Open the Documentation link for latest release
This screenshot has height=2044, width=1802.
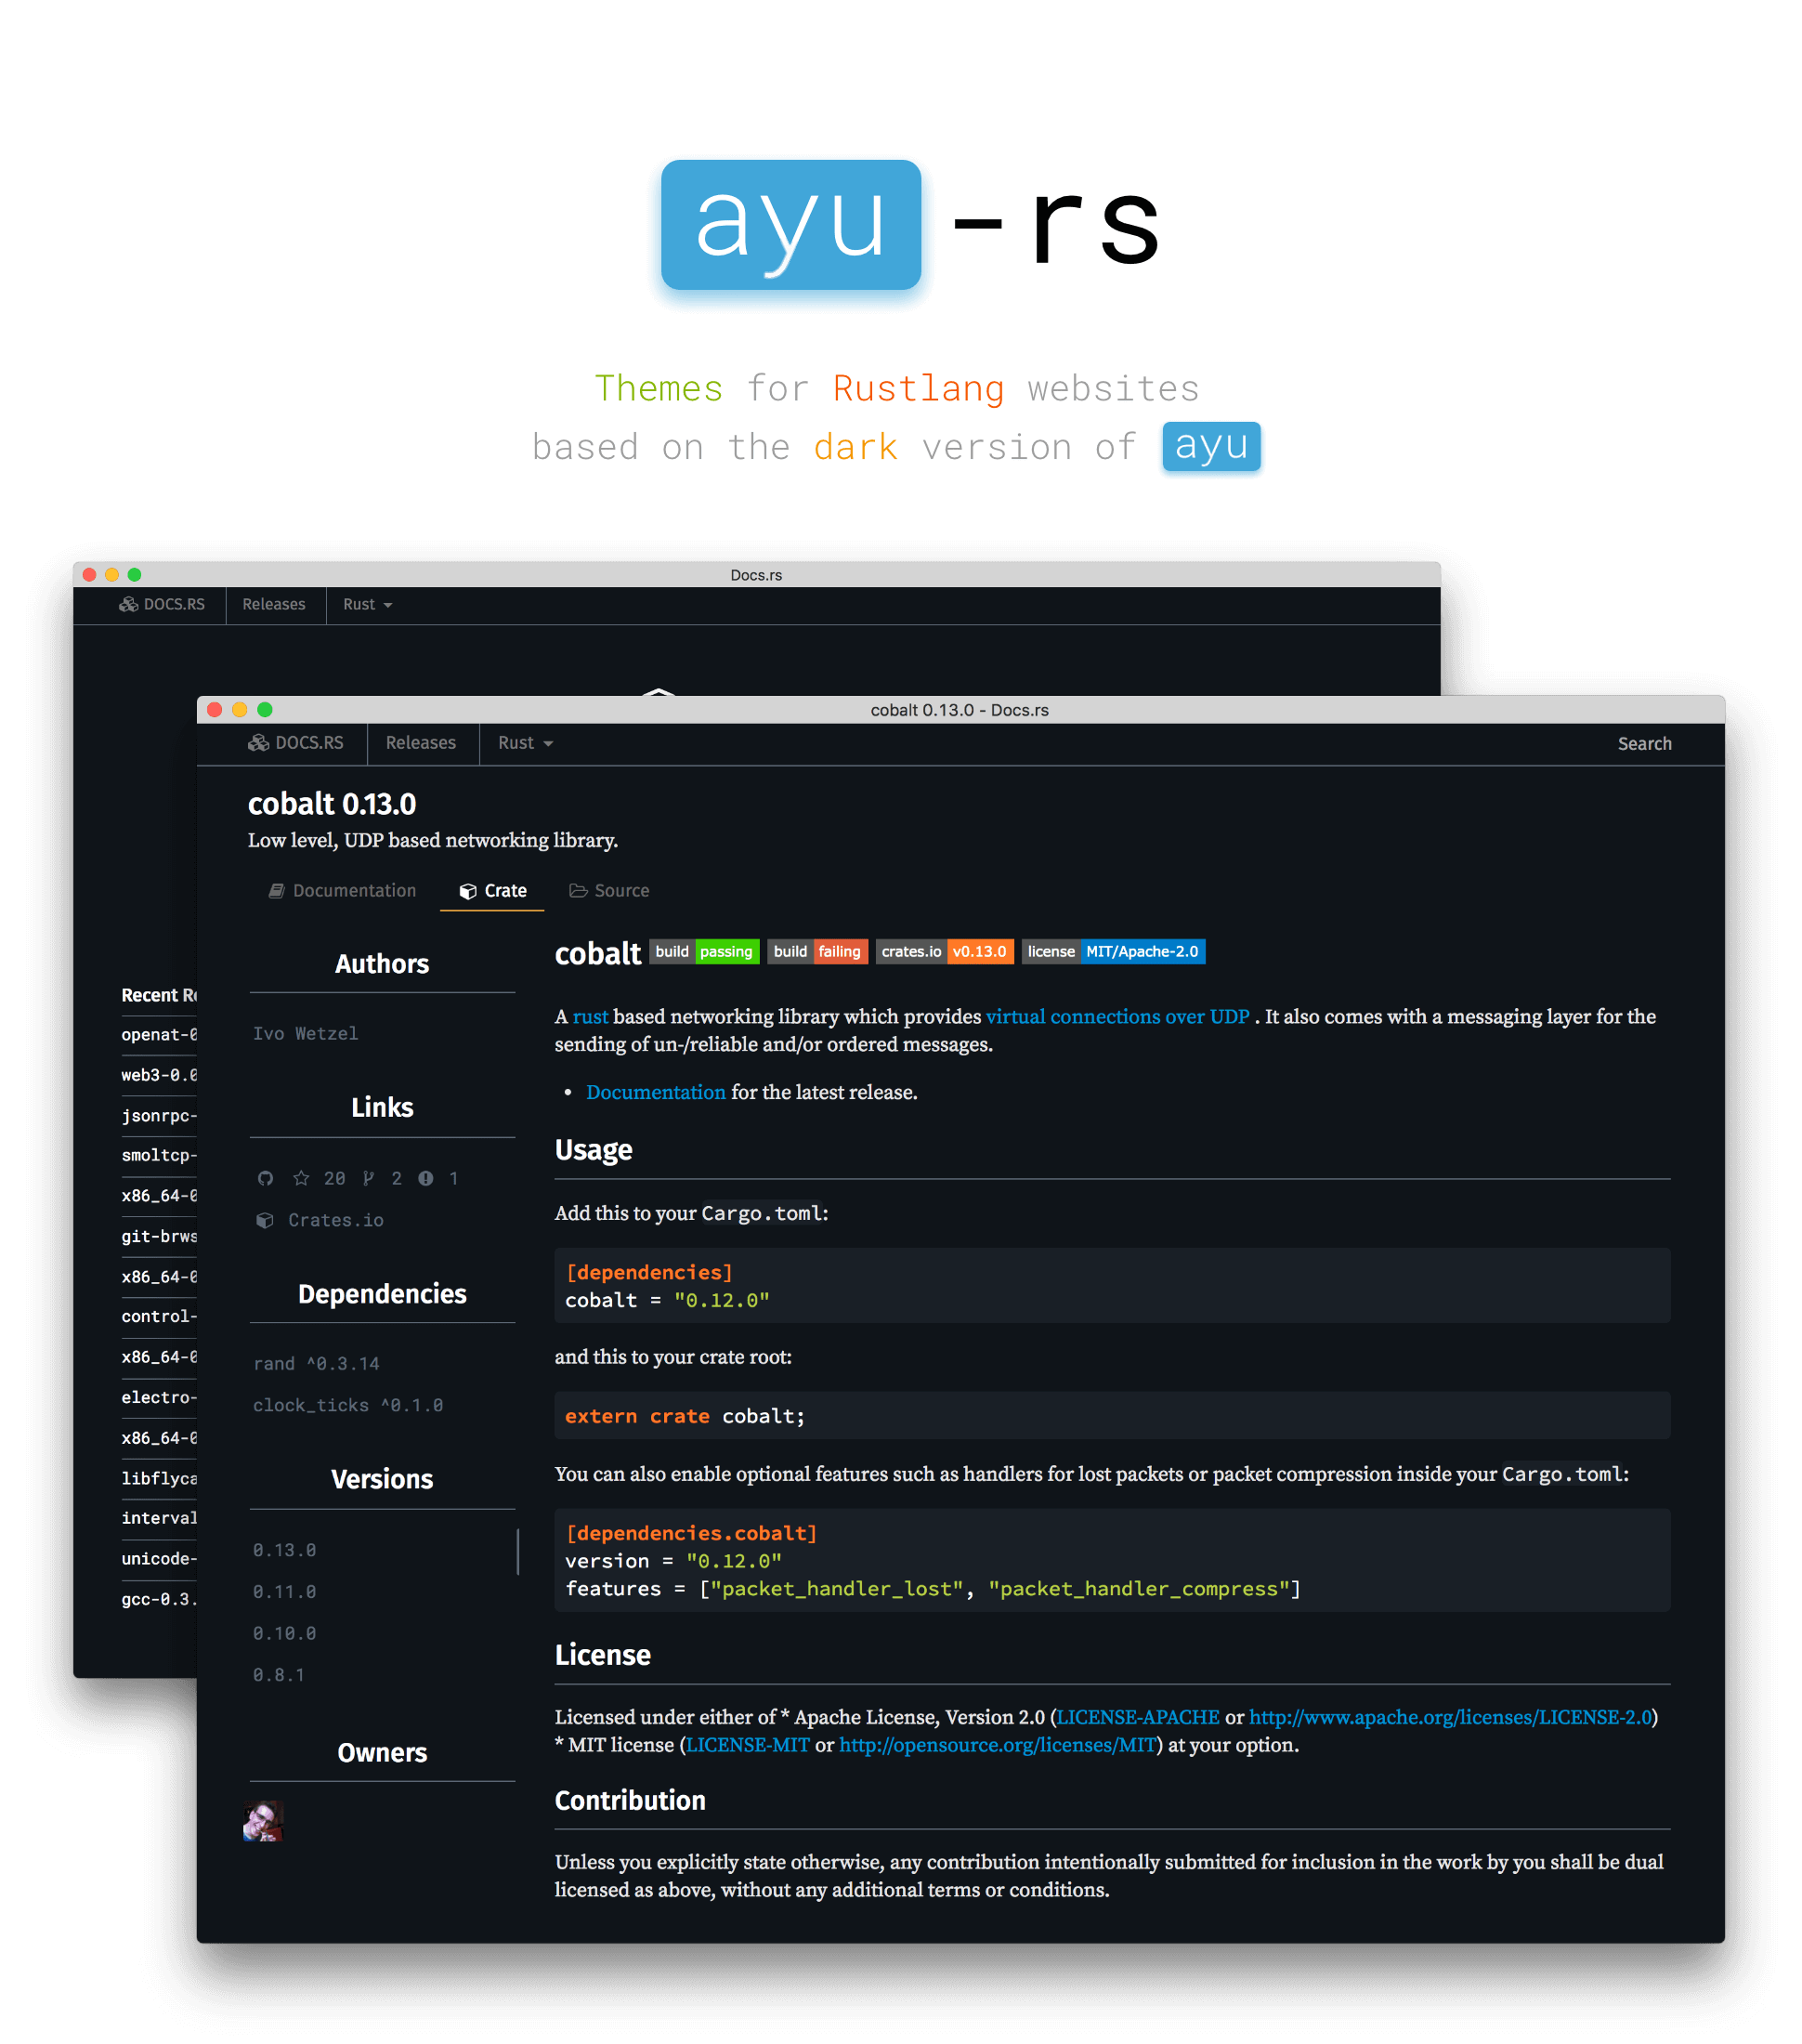[x=656, y=1092]
